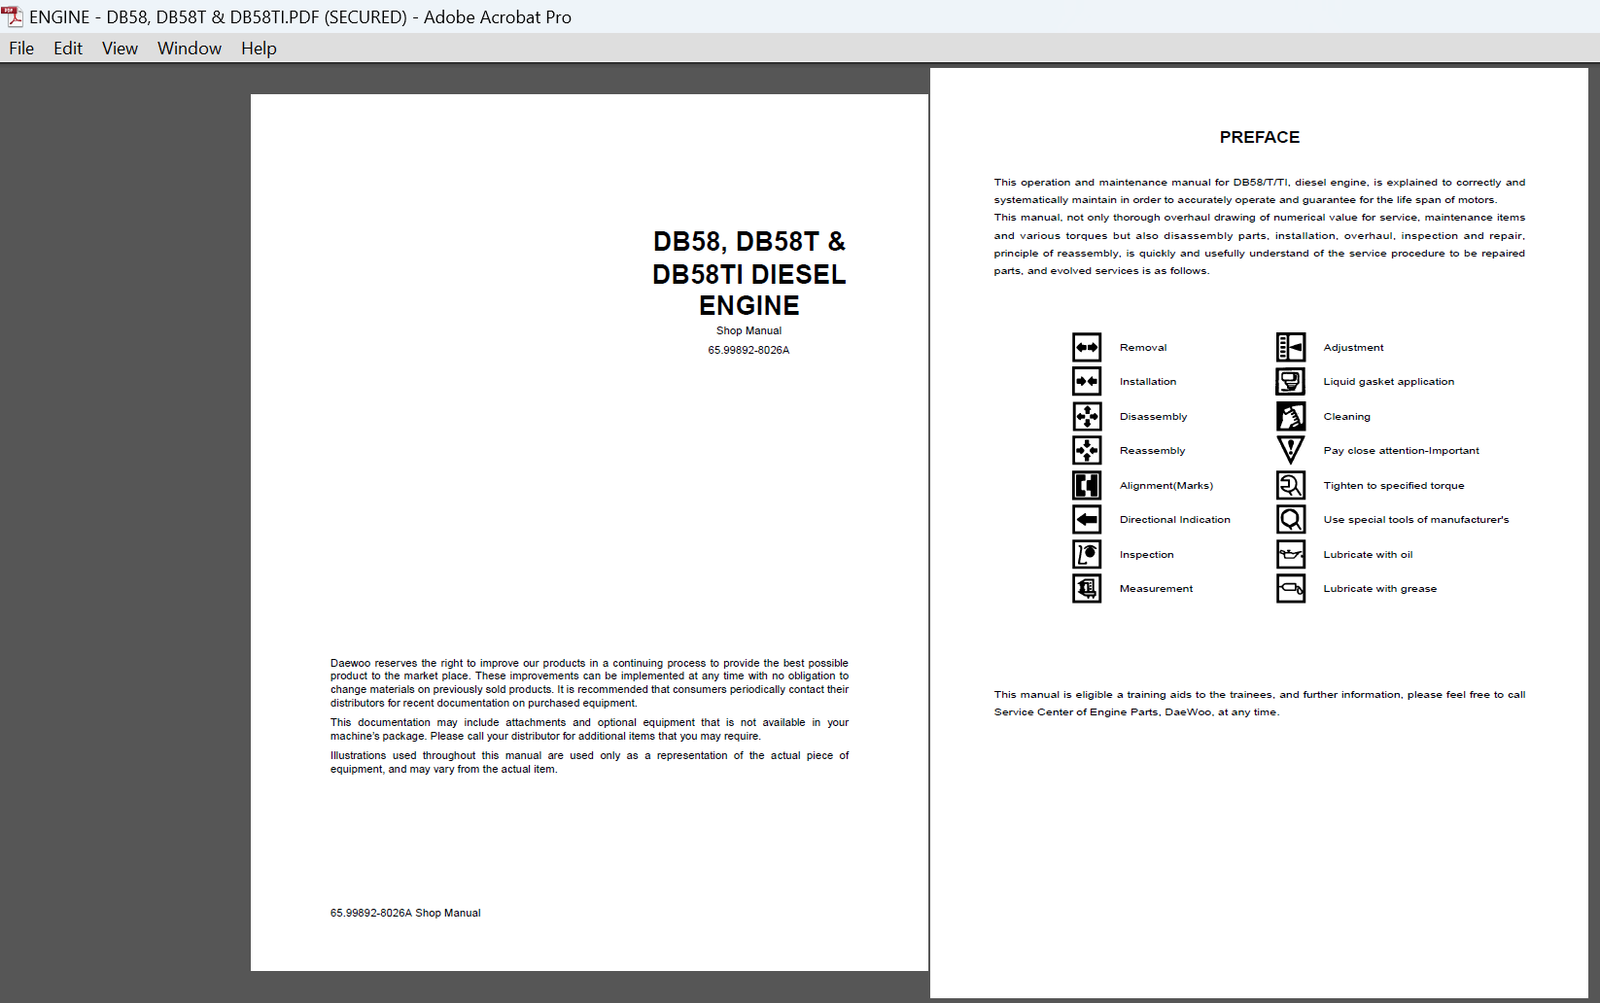Click the PREFACE heading
The image size is (1600, 1003).
coord(1259,137)
